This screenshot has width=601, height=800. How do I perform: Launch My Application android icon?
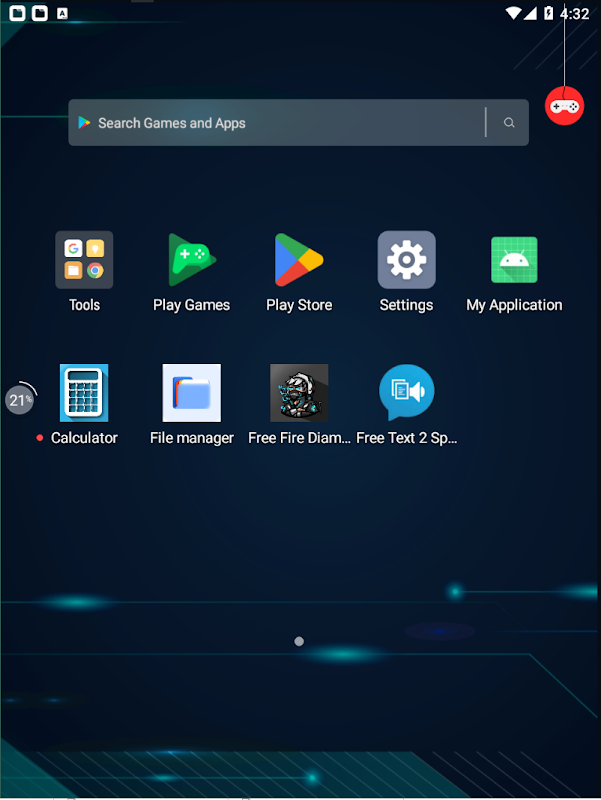point(514,260)
